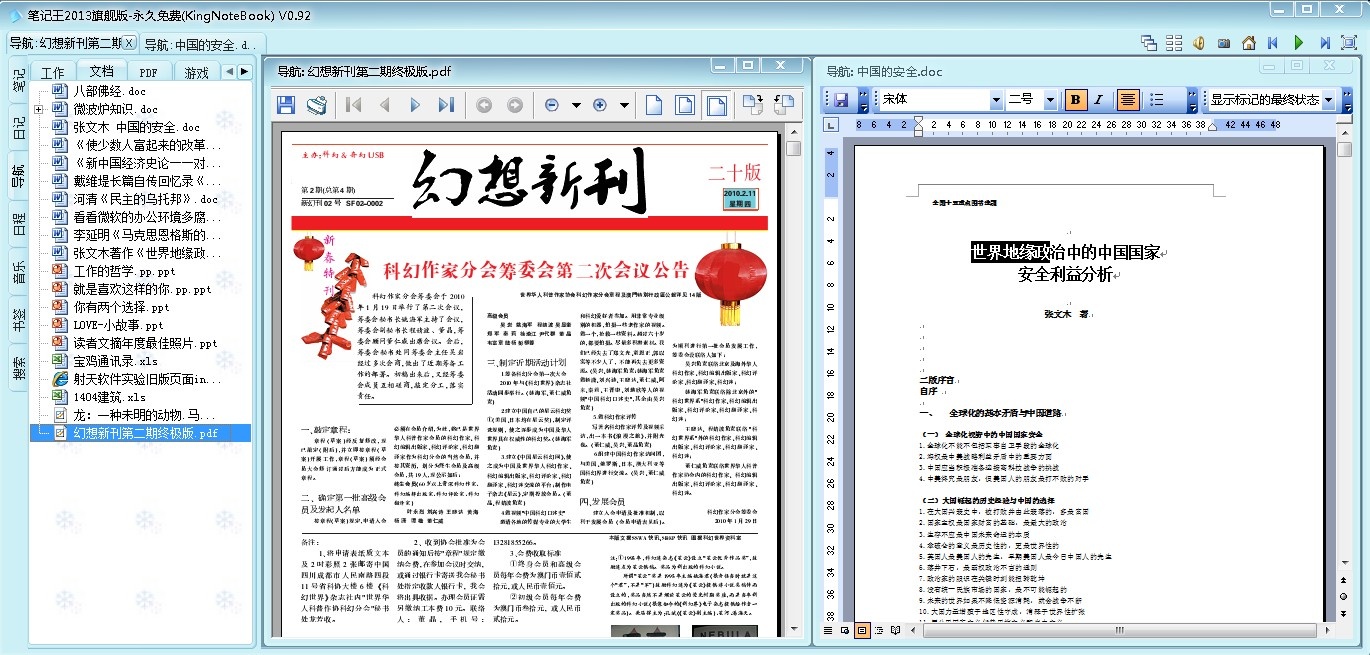Go to the next PDF page
Viewport: 1370px width, 655px height.
coord(415,105)
